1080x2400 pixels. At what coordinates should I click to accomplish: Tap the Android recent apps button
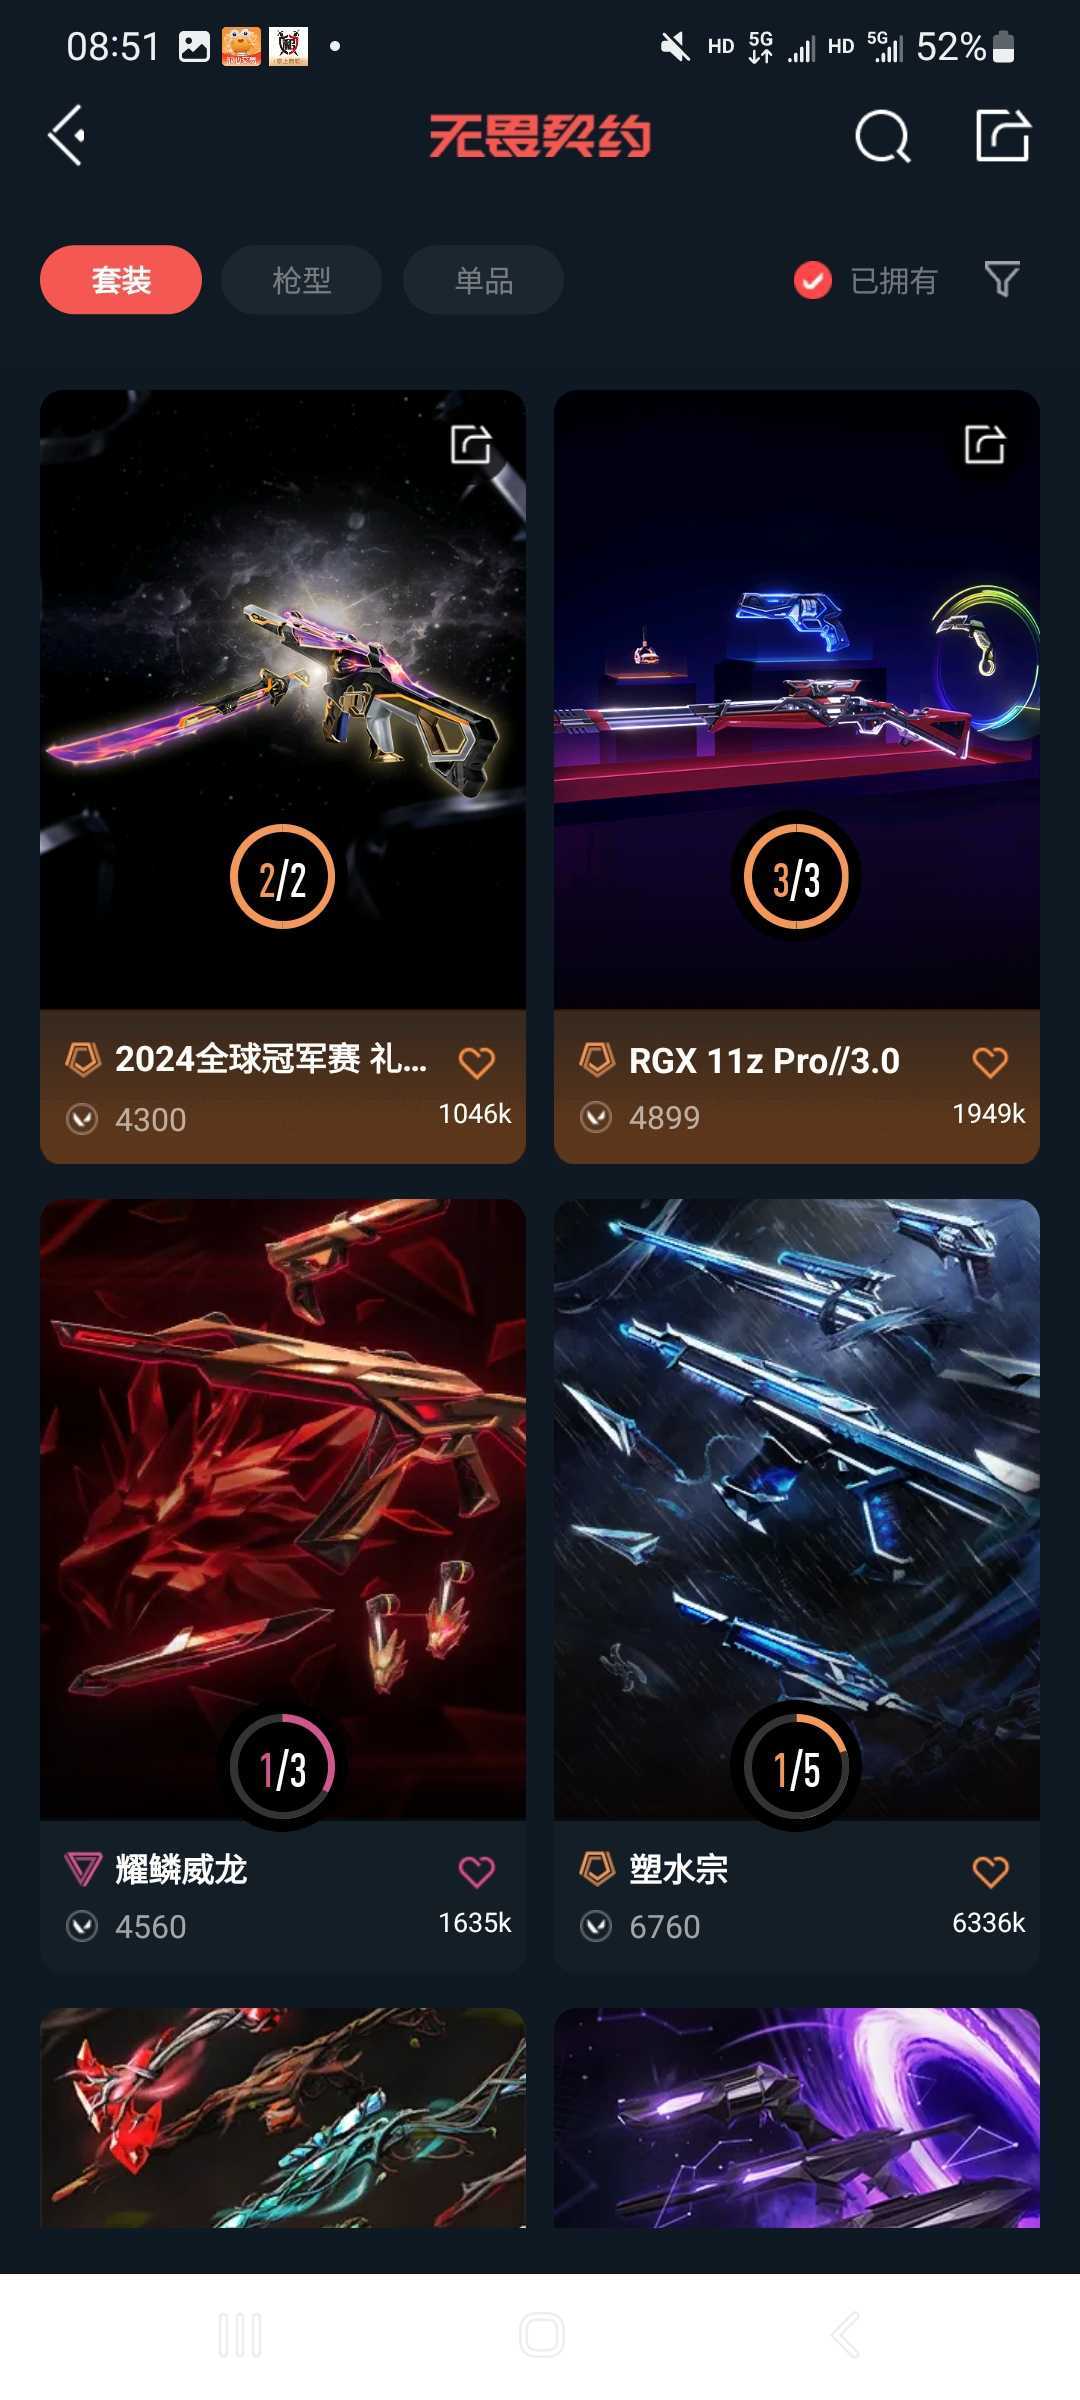pyautogui.click(x=240, y=2335)
